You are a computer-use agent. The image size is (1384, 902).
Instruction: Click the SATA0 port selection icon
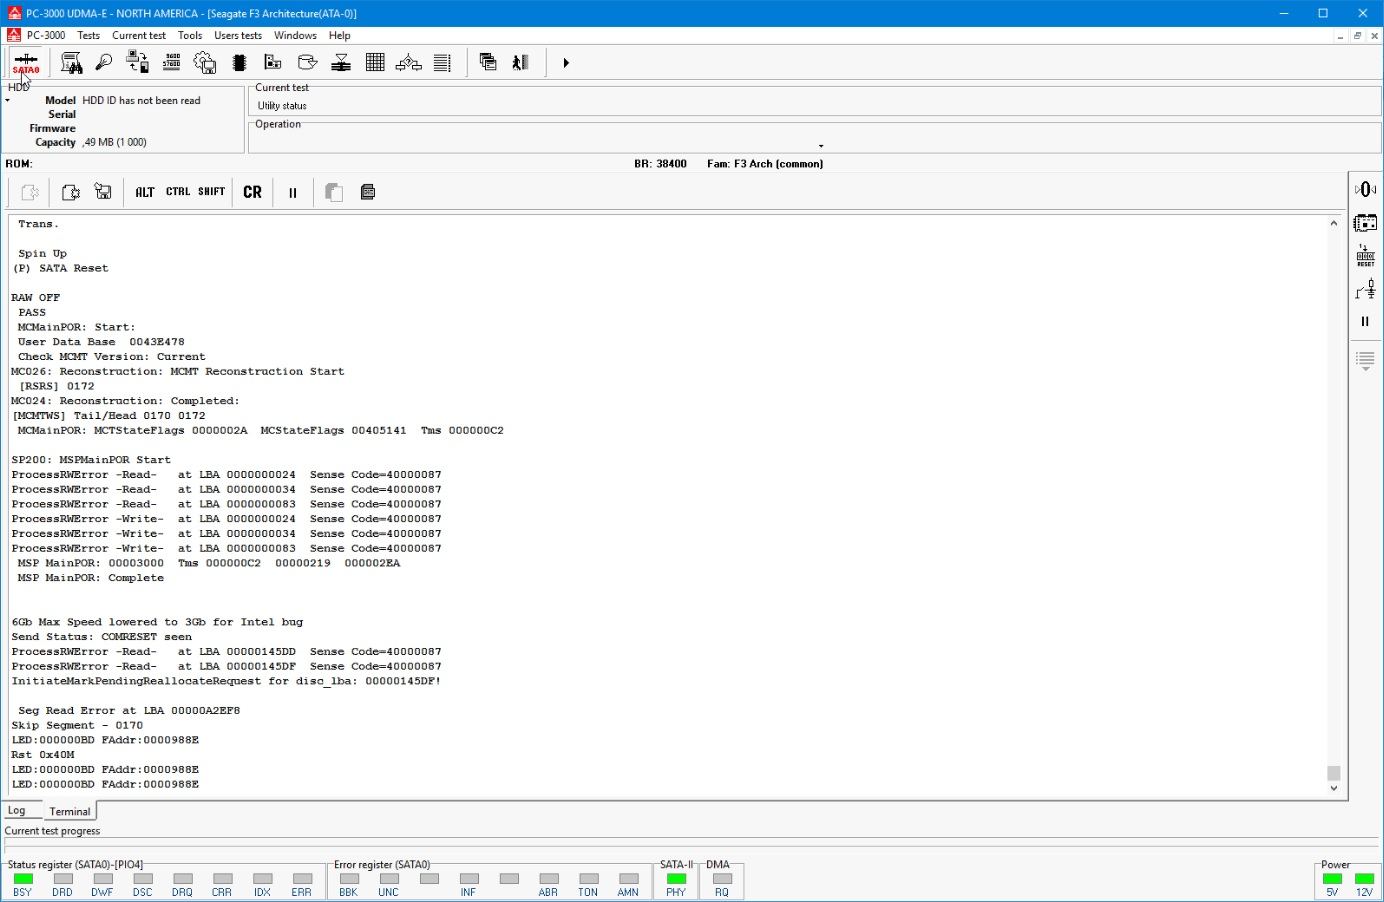click(26, 63)
